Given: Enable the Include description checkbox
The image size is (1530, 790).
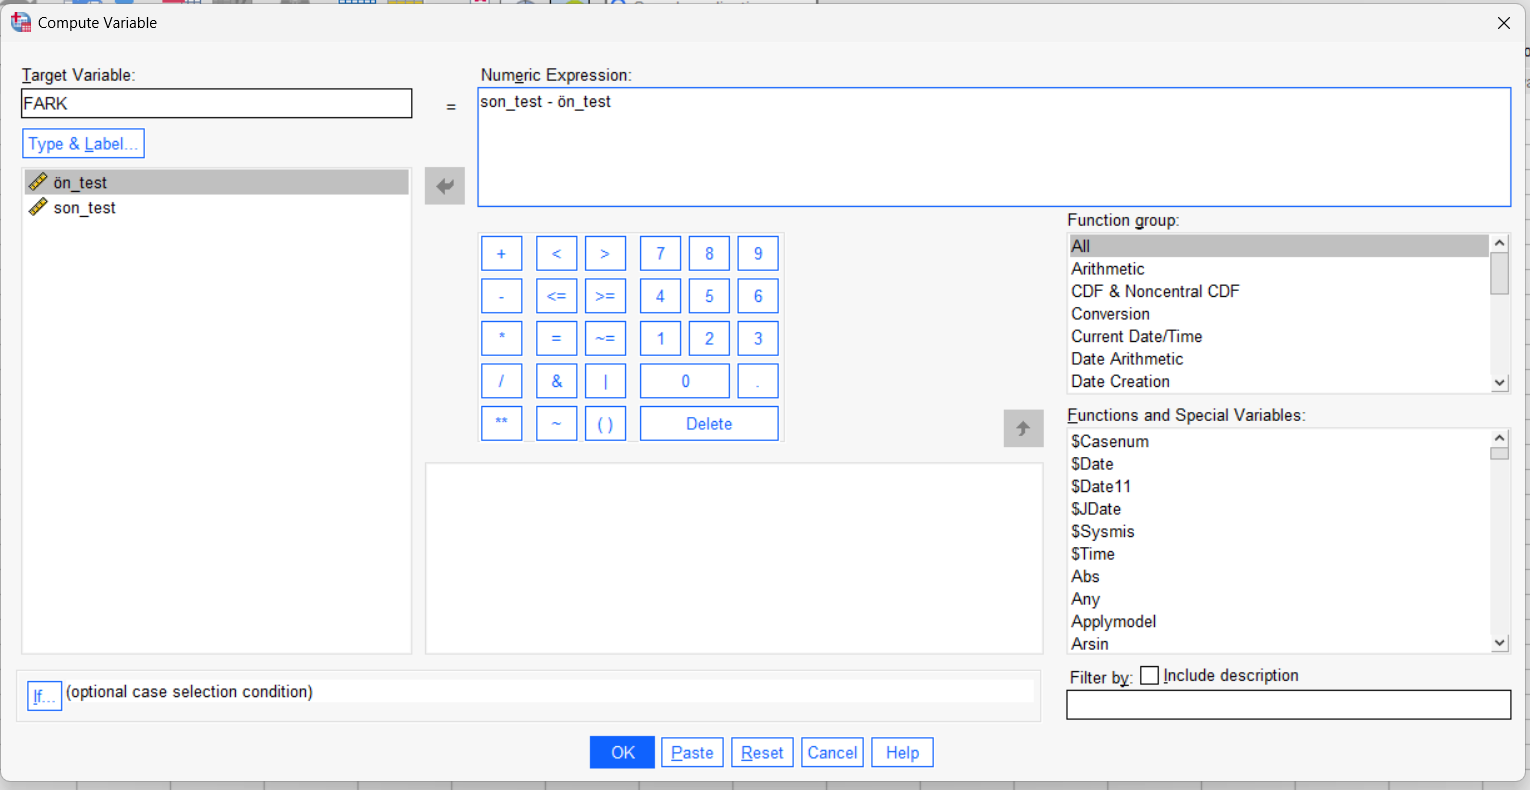Looking at the screenshot, I should pyautogui.click(x=1150, y=676).
